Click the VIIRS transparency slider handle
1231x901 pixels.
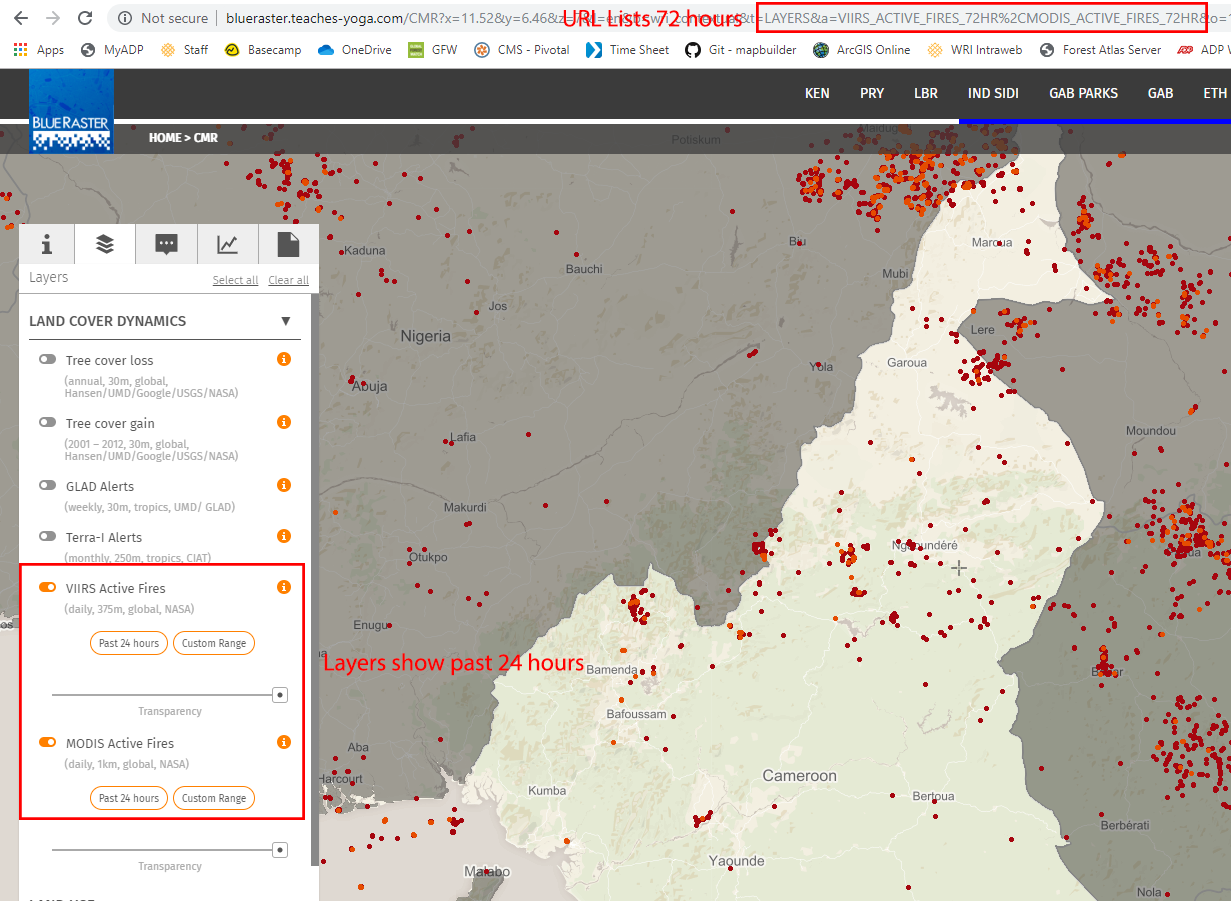280,694
